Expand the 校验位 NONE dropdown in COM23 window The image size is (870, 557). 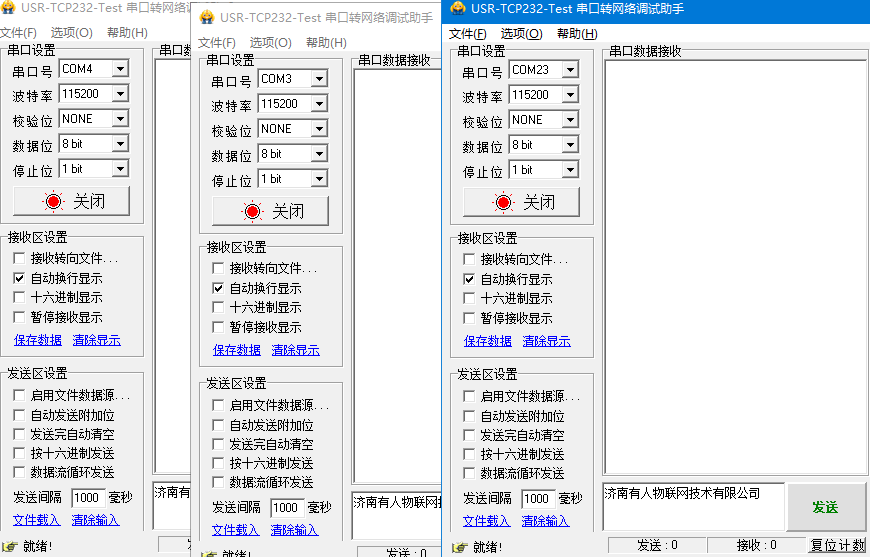click(570, 120)
